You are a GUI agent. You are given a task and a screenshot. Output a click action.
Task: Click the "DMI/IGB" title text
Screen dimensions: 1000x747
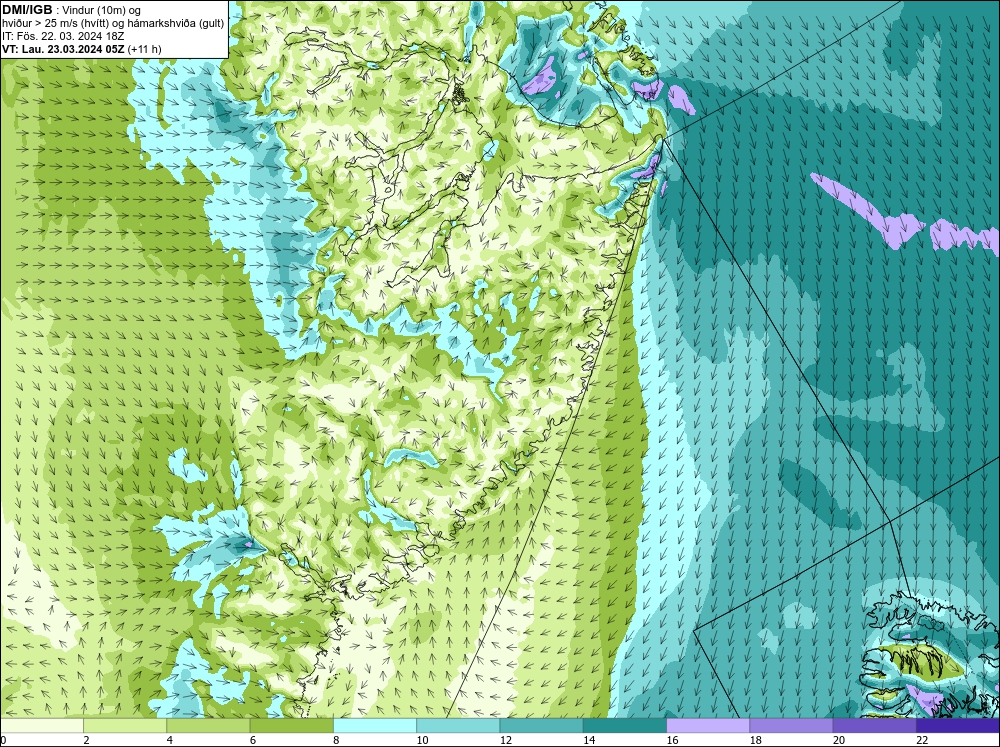27,10
